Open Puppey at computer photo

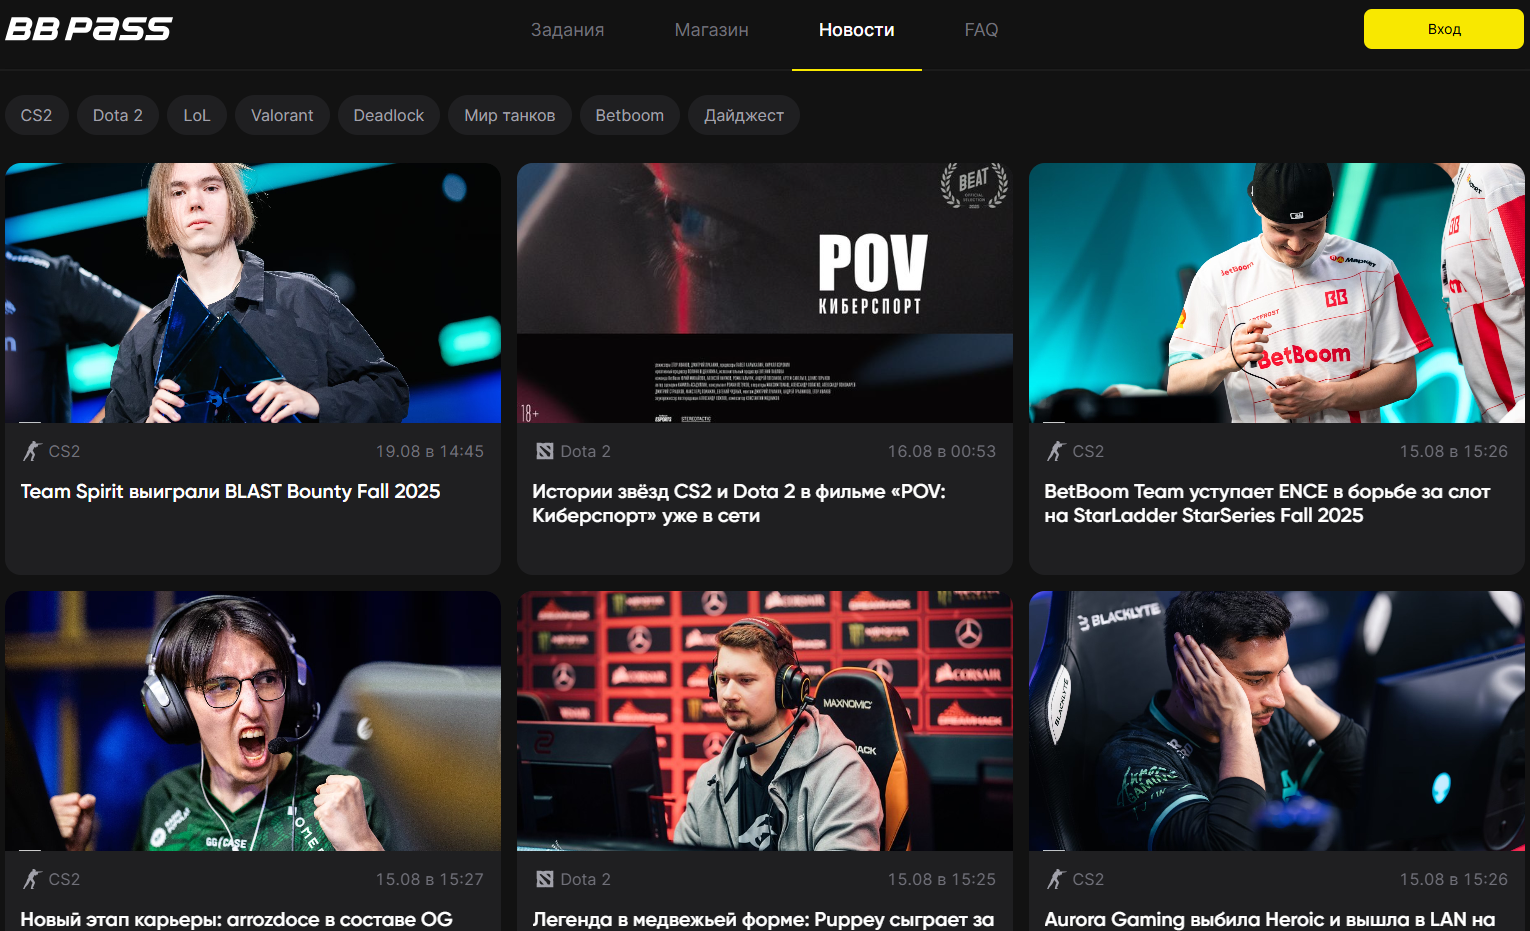(765, 721)
